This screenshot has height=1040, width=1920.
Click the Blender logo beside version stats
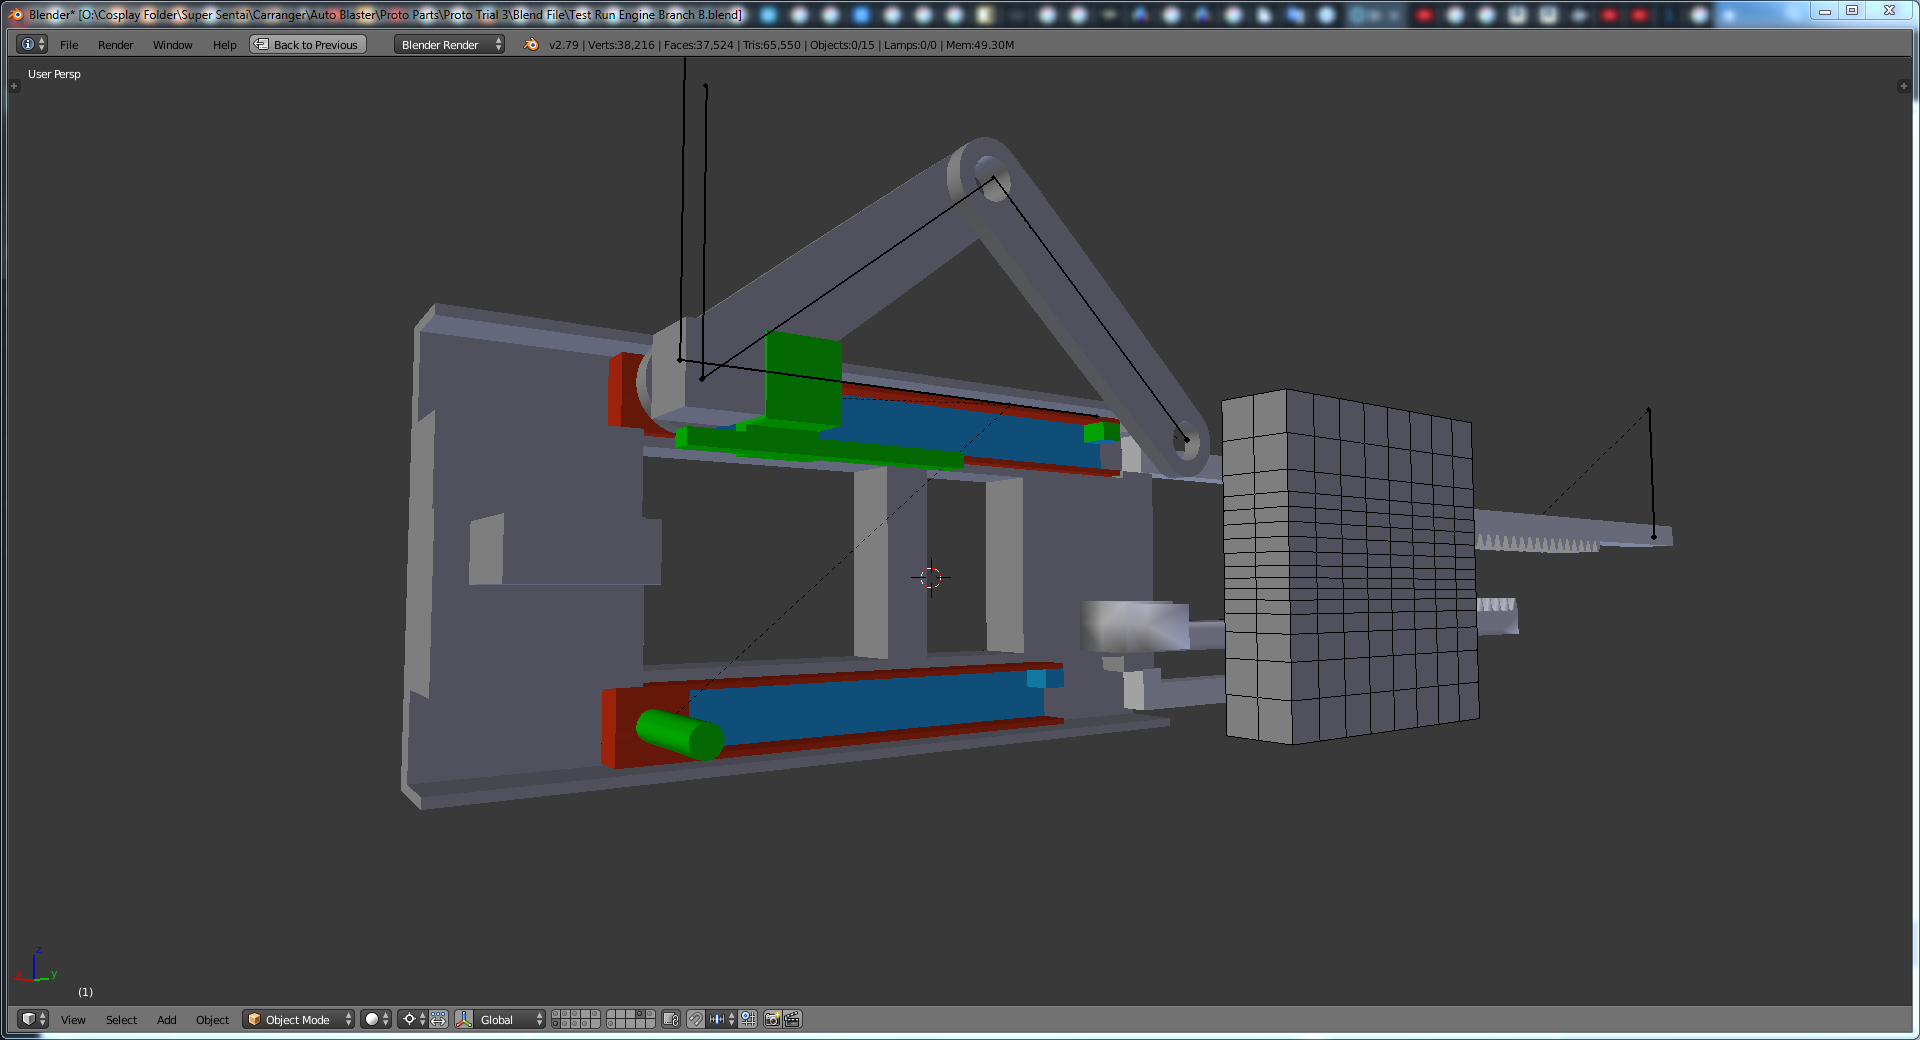tap(531, 44)
